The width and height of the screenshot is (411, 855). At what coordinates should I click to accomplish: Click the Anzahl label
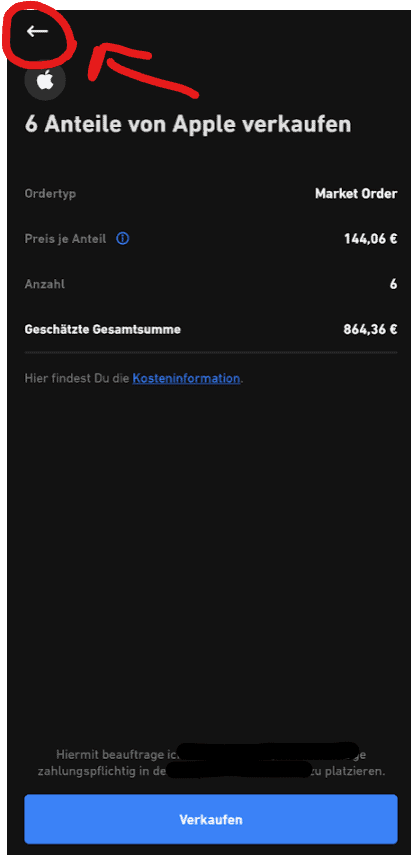point(45,285)
